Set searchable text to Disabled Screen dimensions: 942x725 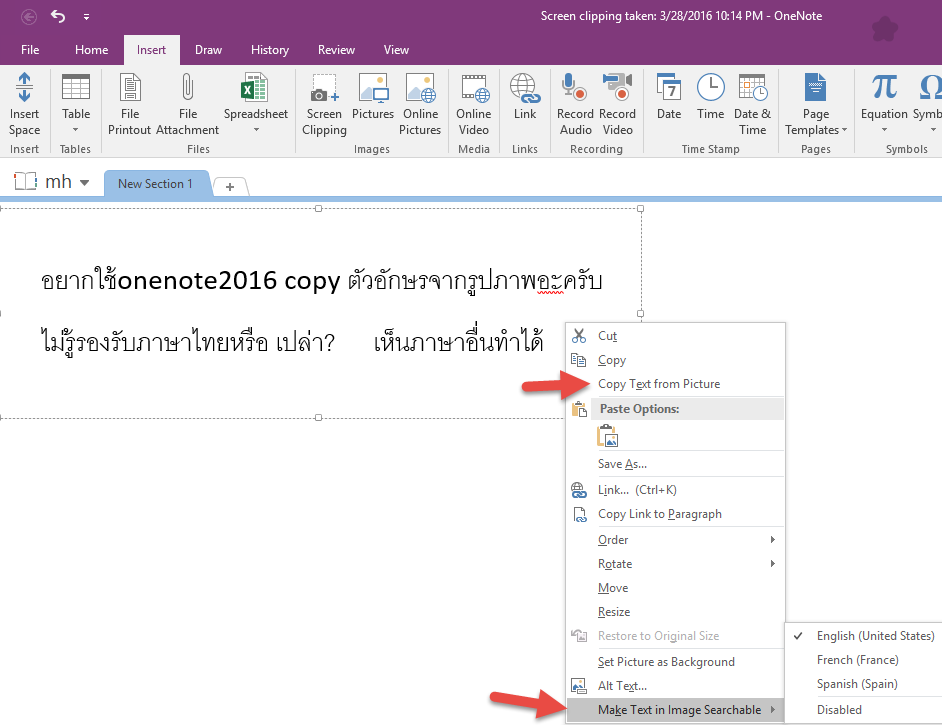tap(863, 709)
